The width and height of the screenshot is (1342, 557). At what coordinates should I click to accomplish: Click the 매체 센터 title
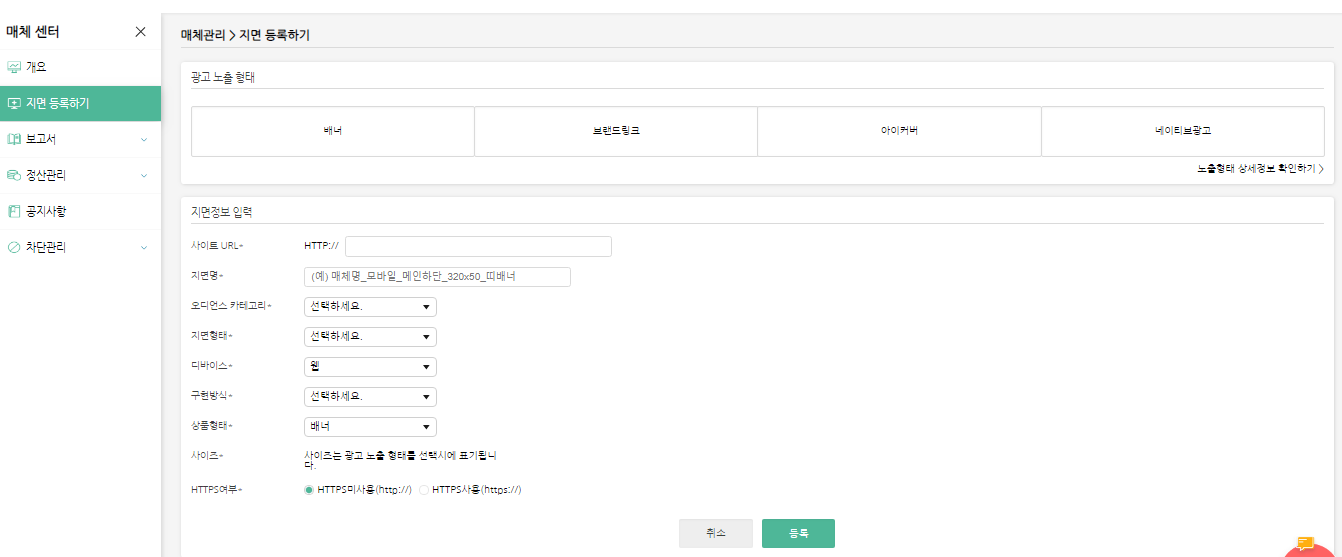(33, 32)
